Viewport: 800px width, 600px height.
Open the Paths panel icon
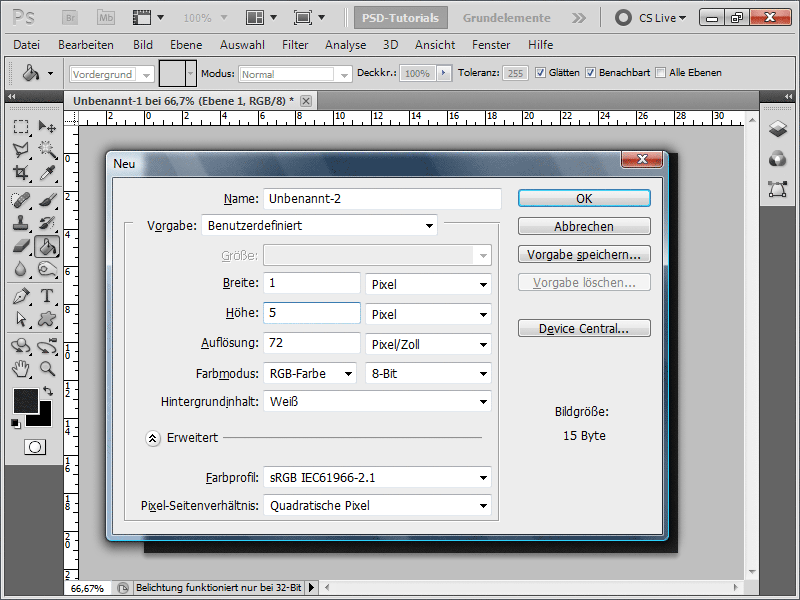[x=778, y=189]
